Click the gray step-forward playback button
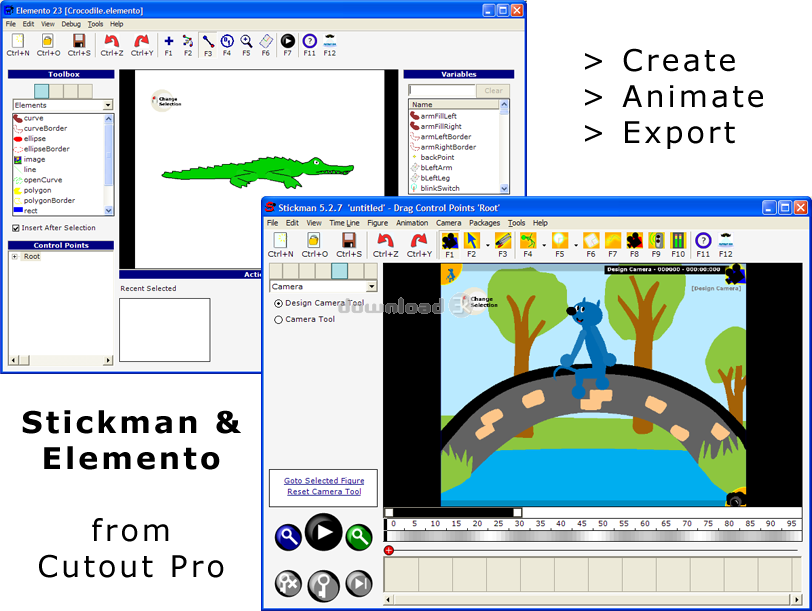The width and height of the screenshot is (812, 611). click(359, 584)
